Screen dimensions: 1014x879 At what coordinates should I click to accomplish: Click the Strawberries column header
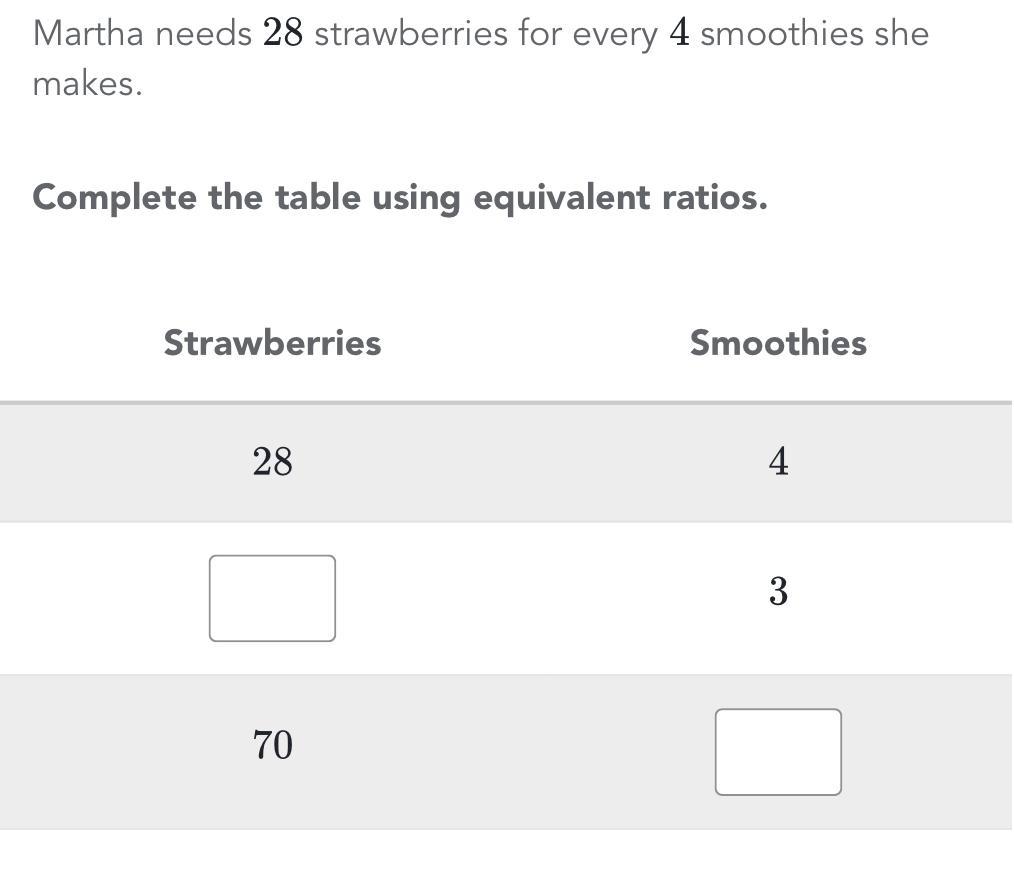[272, 343]
